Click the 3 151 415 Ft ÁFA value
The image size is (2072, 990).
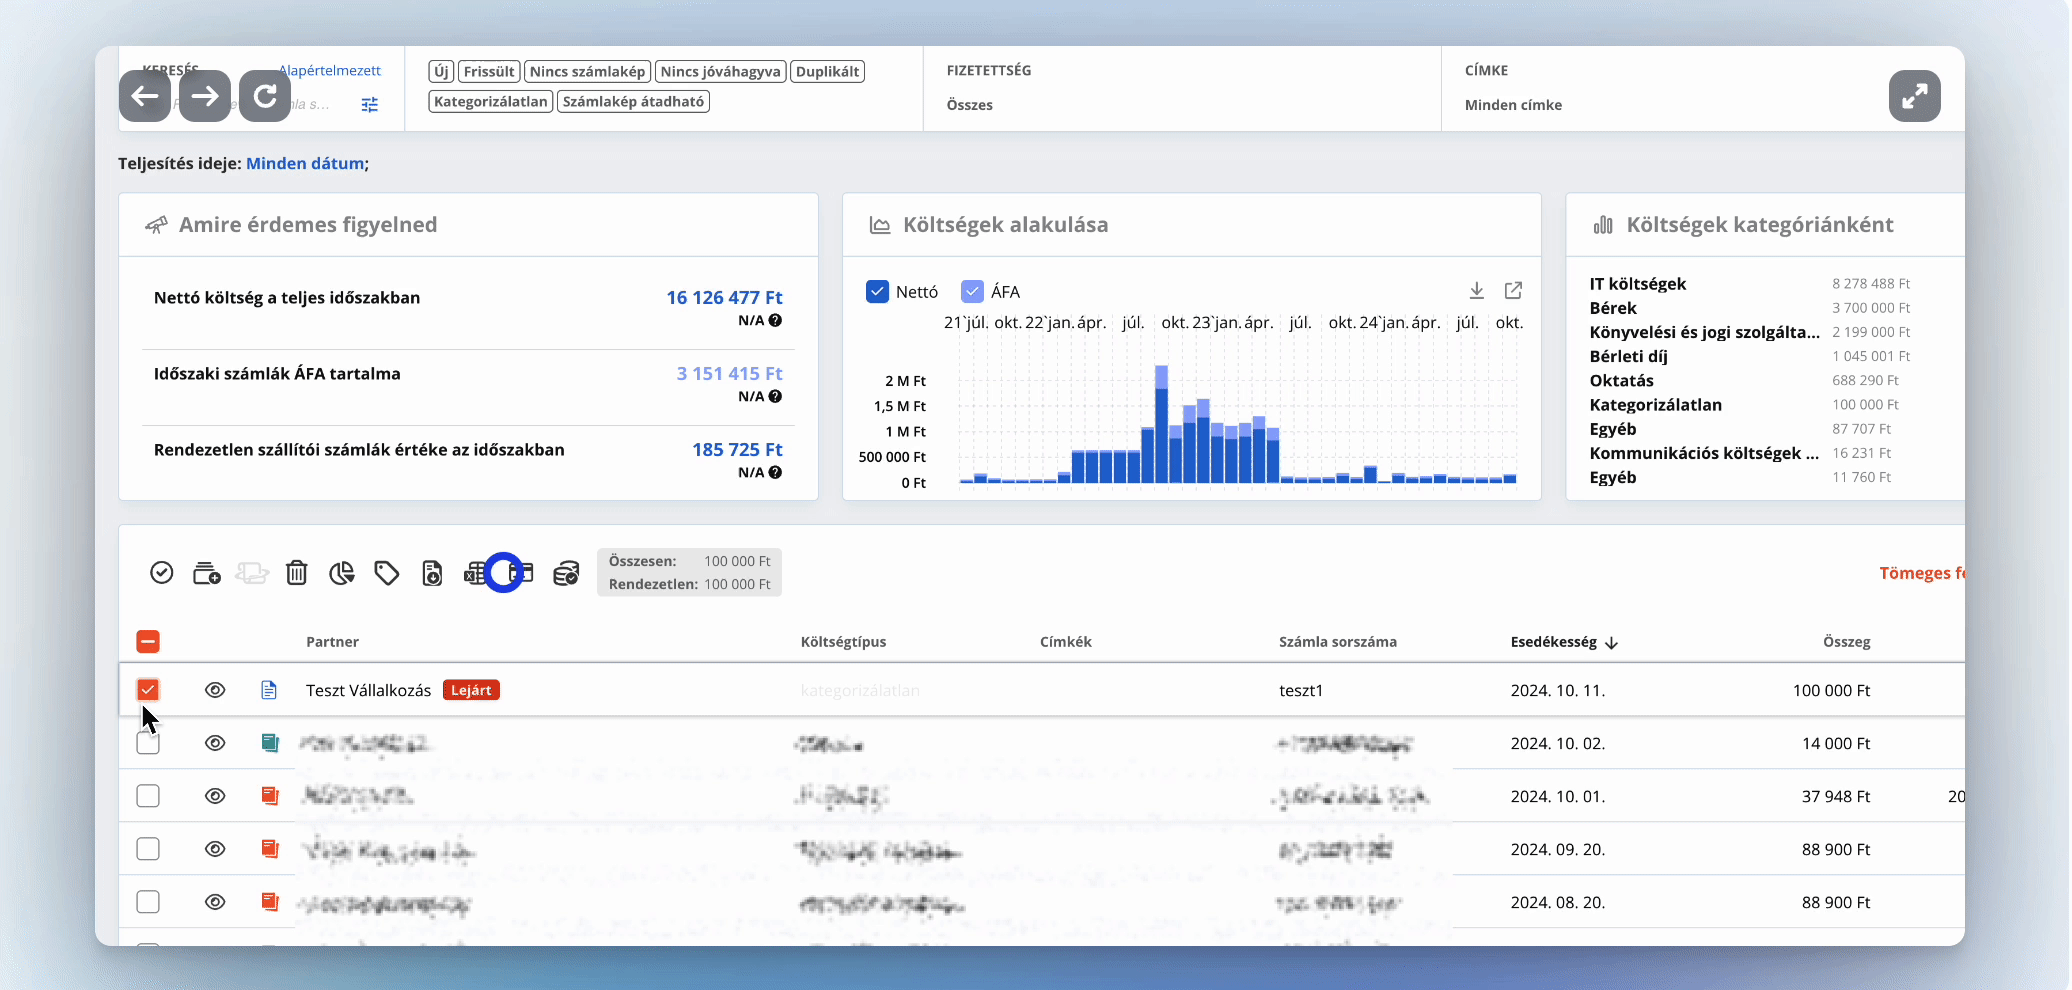pos(729,373)
